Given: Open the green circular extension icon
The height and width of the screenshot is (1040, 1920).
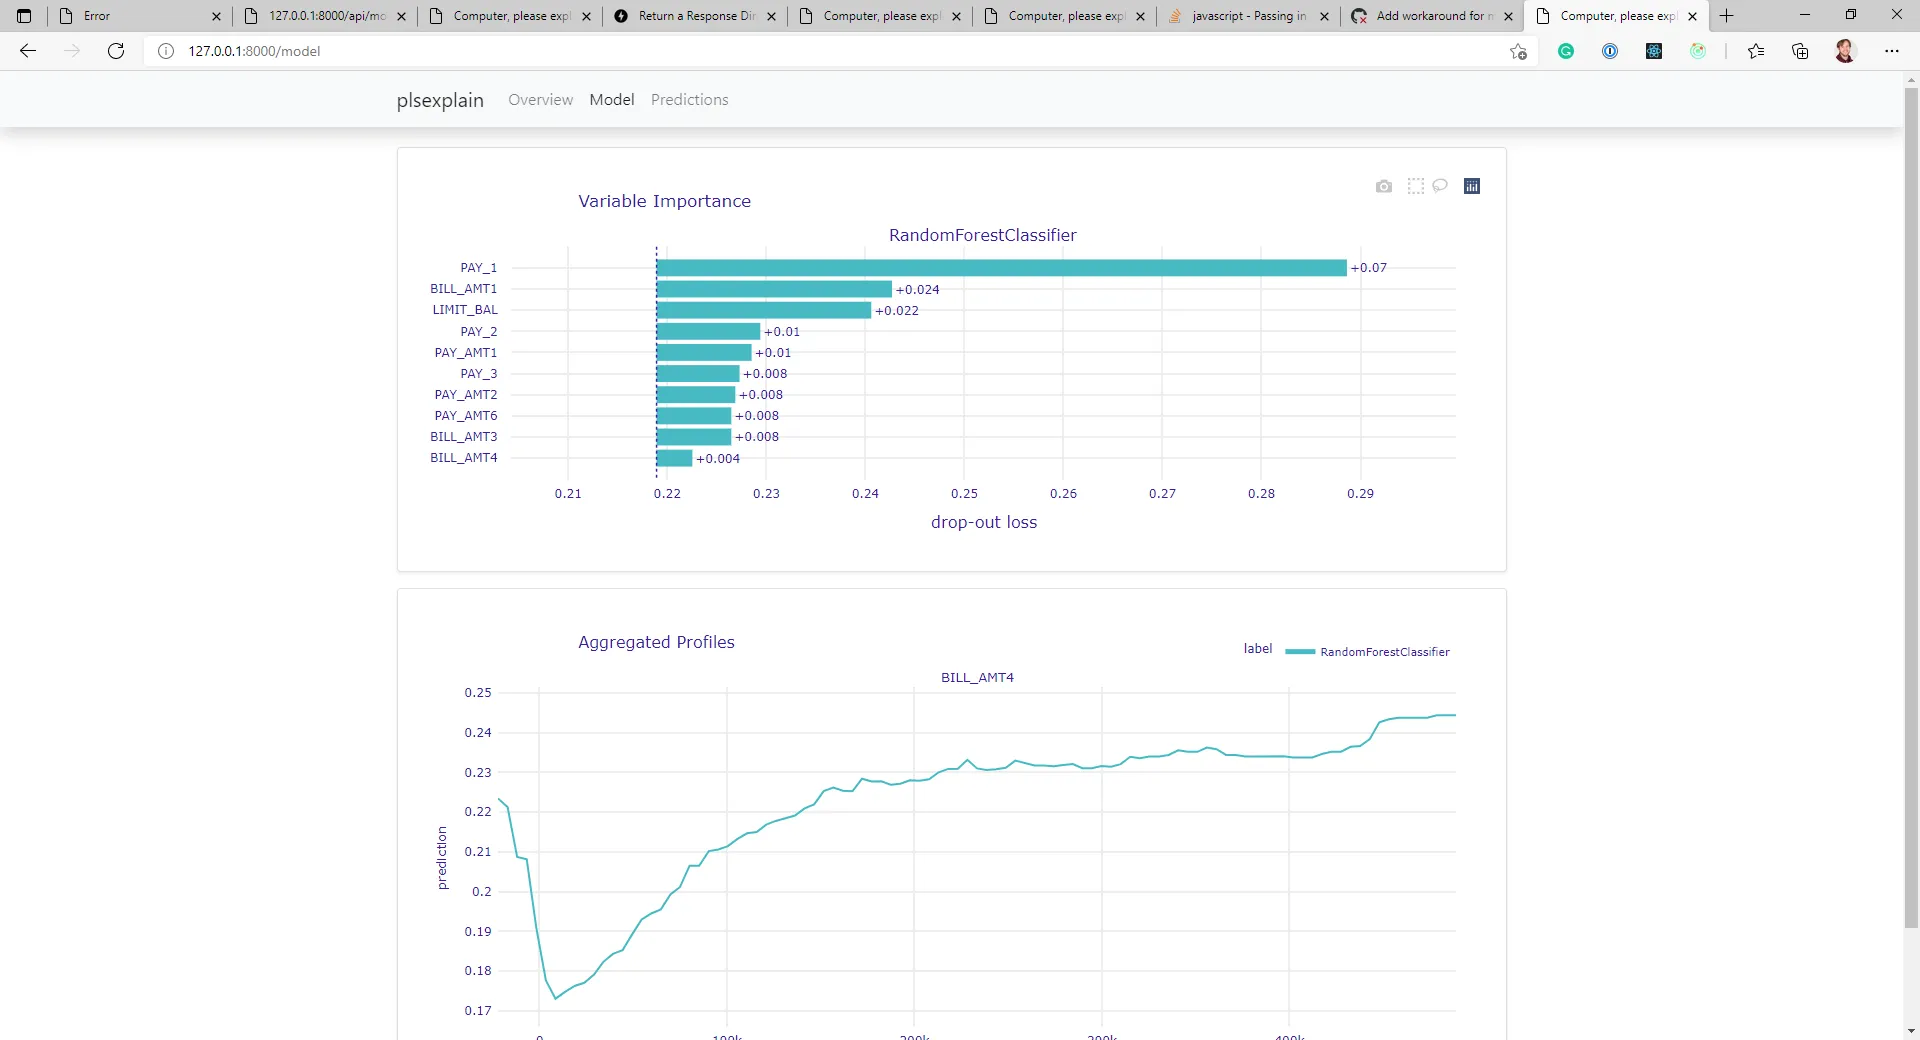Looking at the screenshot, I should coord(1698,51).
